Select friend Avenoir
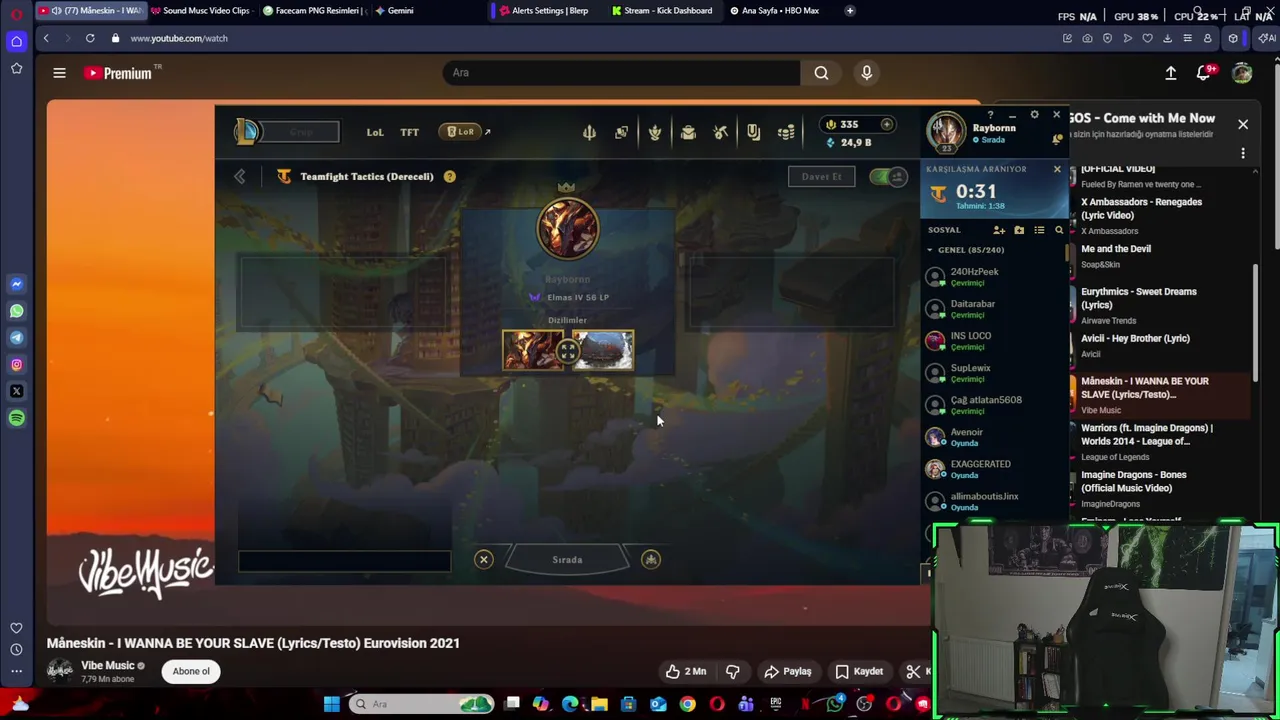This screenshot has width=1280, height=720. pos(994,437)
